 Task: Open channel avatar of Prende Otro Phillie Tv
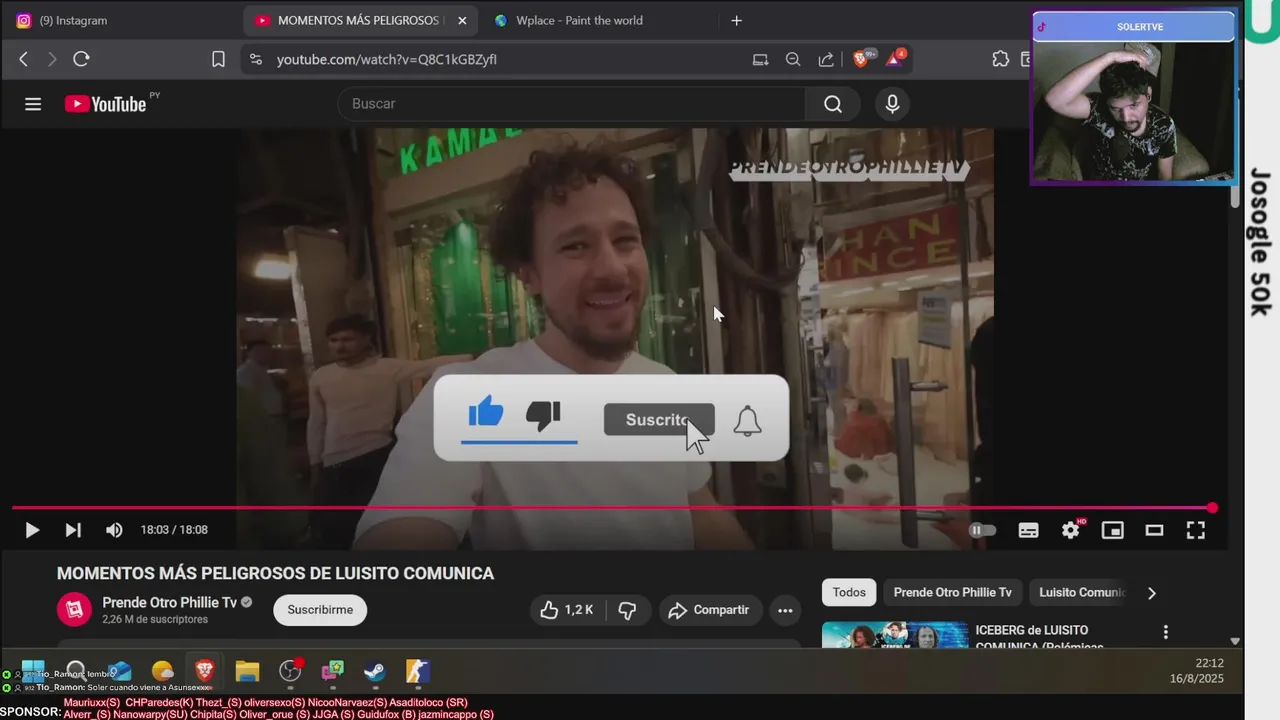[x=74, y=609]
